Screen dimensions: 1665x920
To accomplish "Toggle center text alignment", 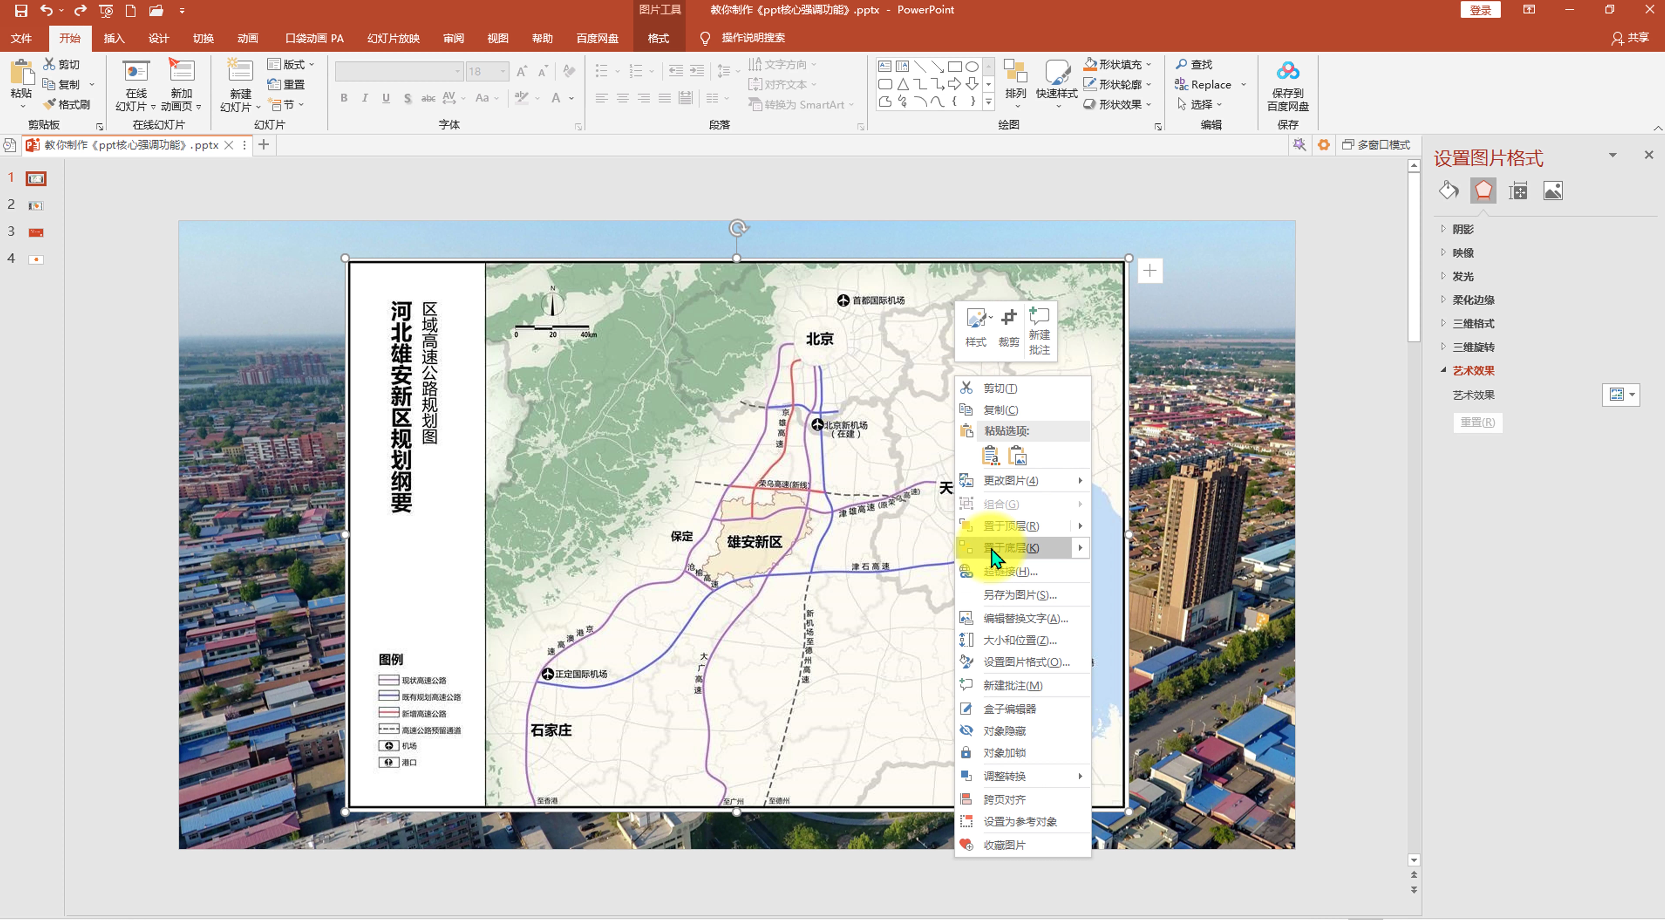I will coord(622,98).
